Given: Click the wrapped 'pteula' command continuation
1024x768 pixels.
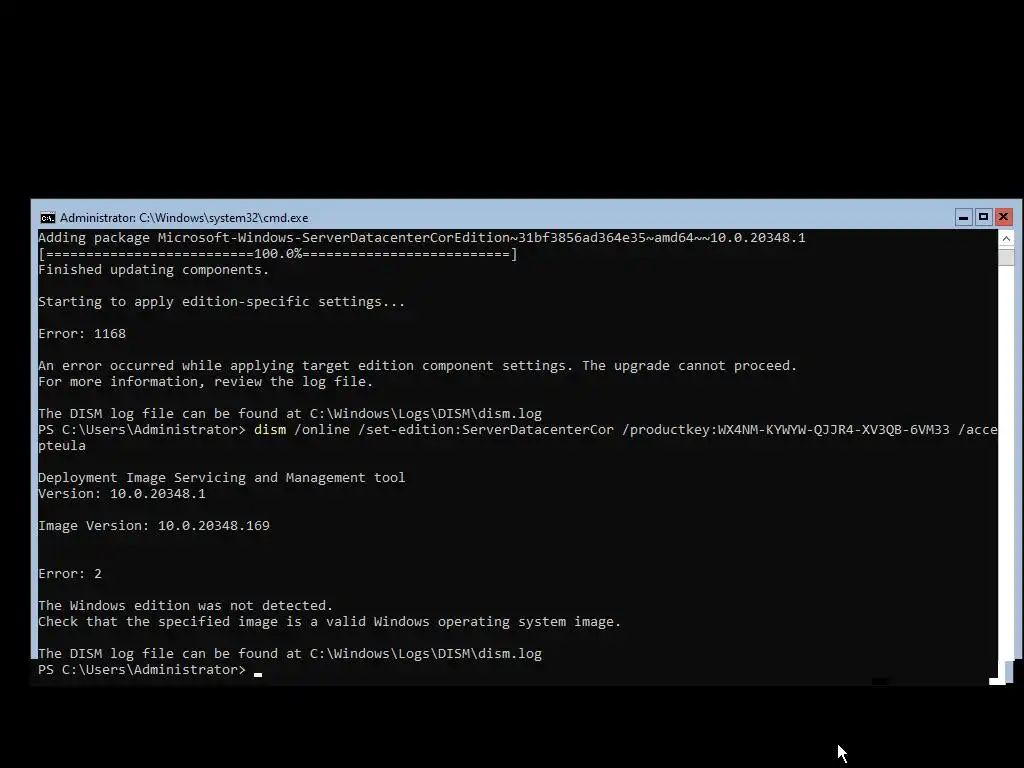Looking at the screenshot, I should pos(62,446).
